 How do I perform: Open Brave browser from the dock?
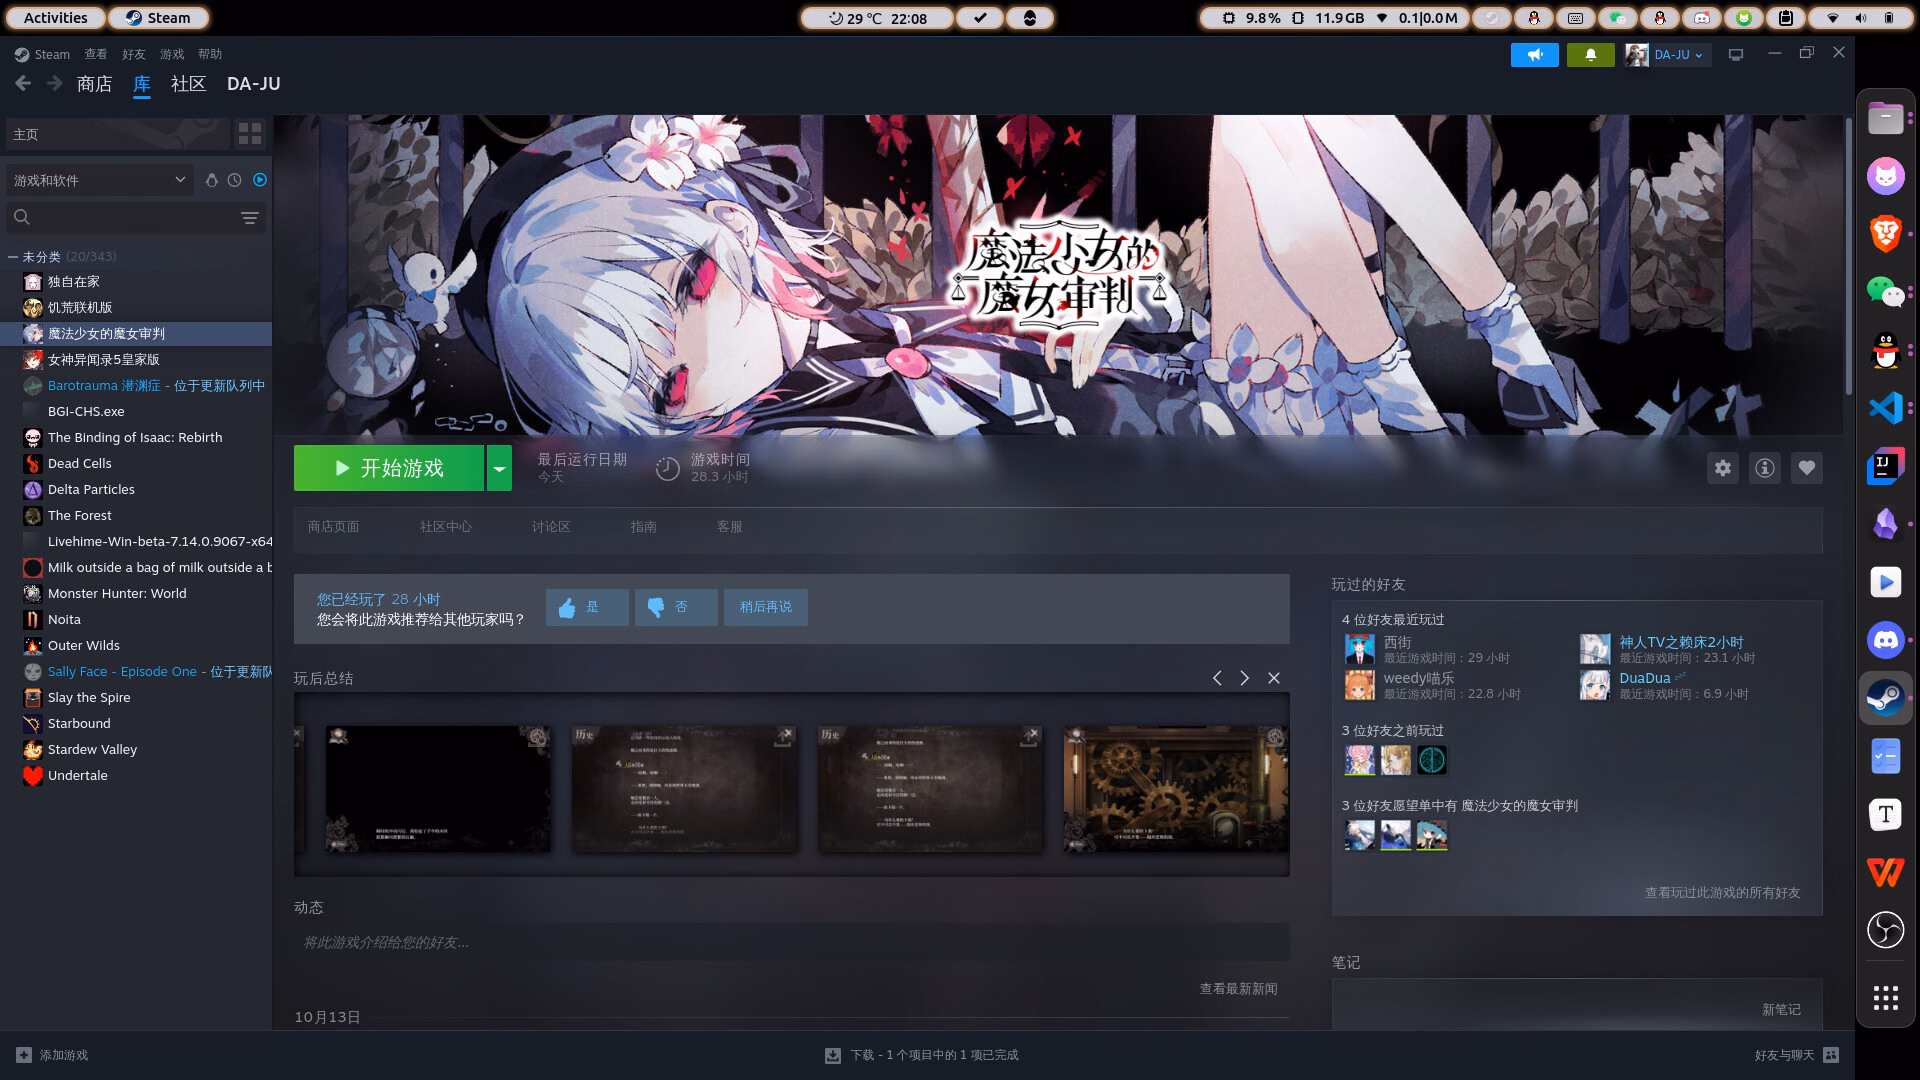[x=1886, y=234]
